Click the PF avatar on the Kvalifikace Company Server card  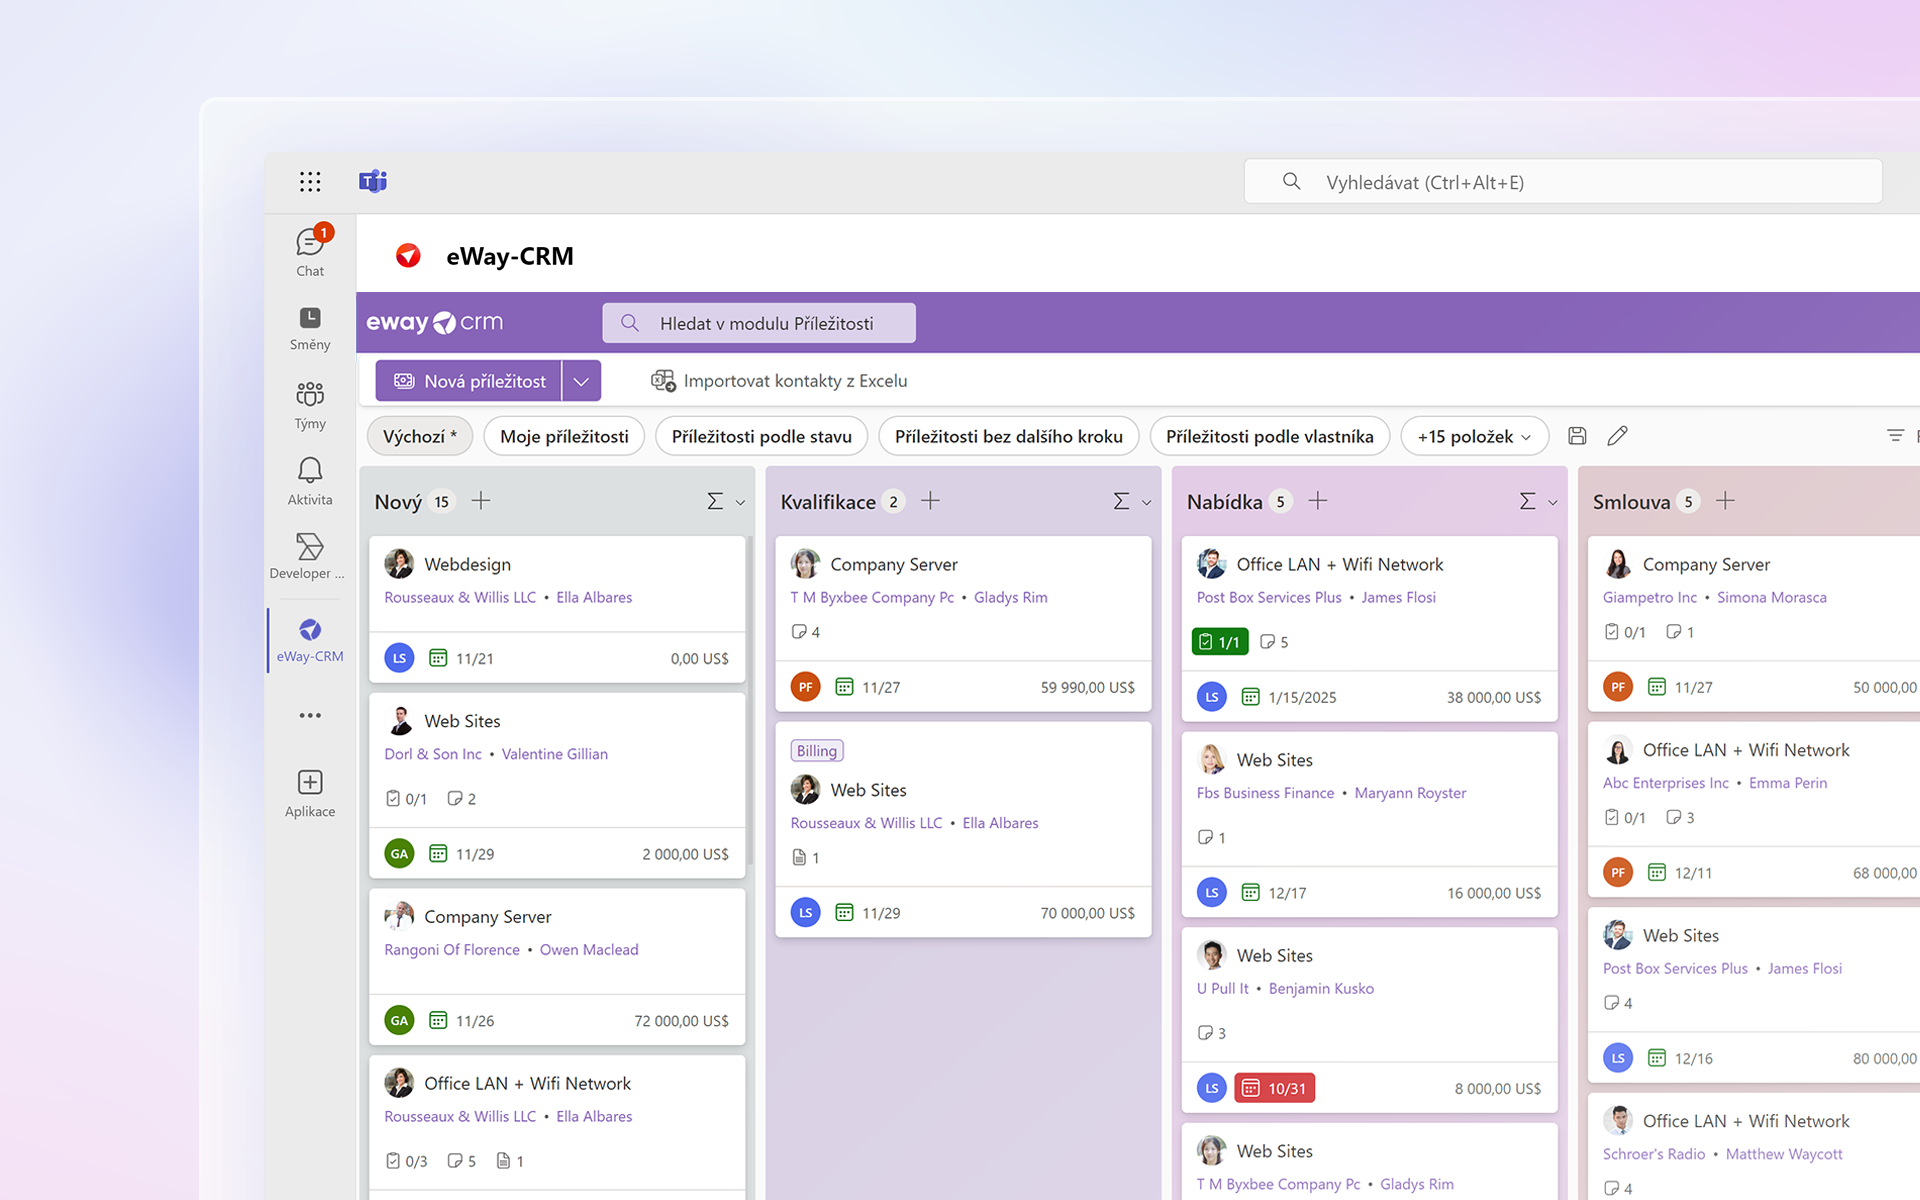[805, 687]
